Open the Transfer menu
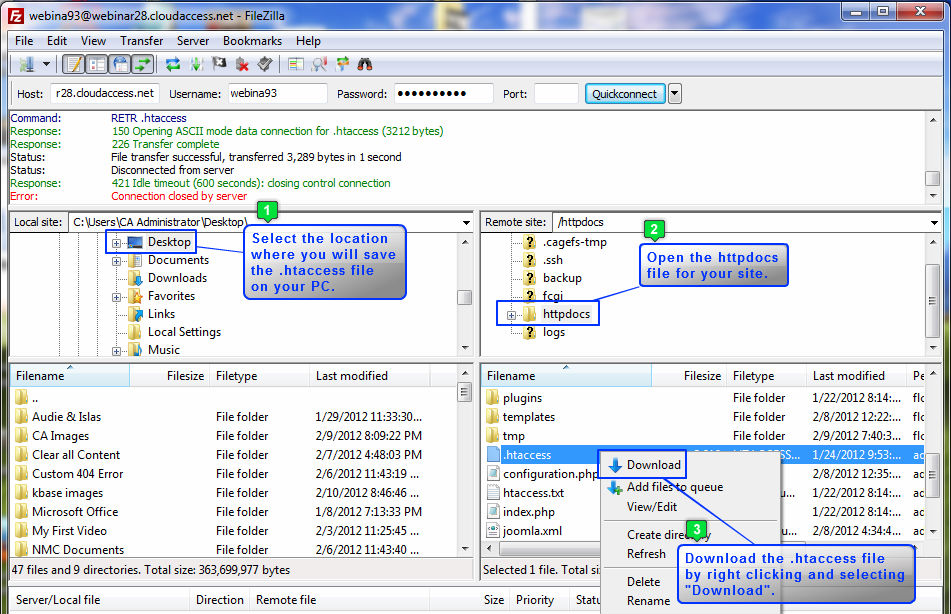The width and height of the screenshot is (951, 614). point(141,41)
